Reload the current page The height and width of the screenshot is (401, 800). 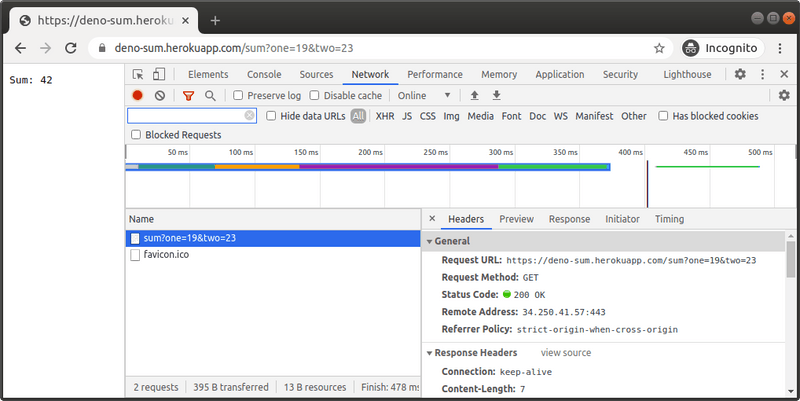point(71,48)
